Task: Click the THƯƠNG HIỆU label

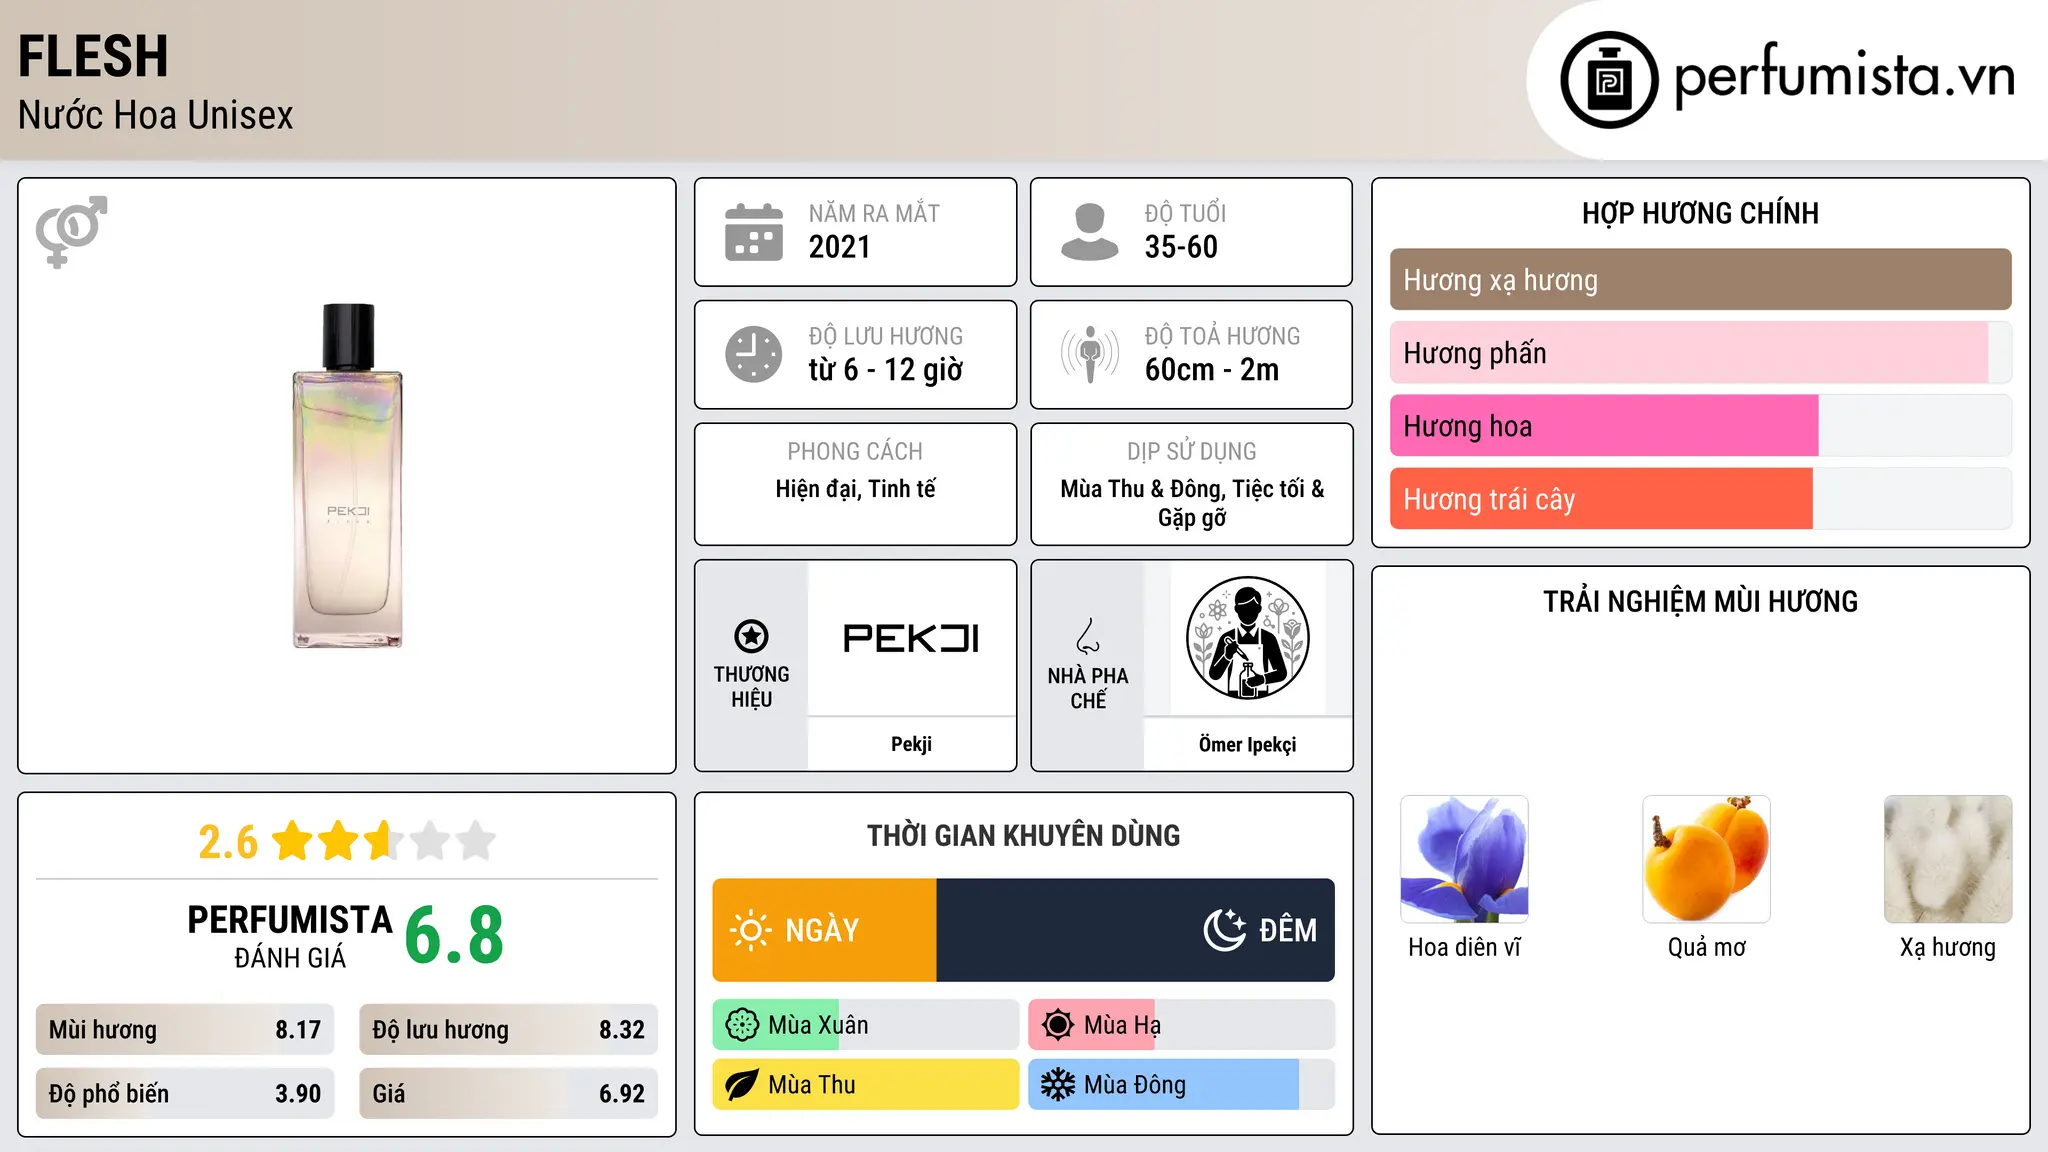Action: coord(751,687)
